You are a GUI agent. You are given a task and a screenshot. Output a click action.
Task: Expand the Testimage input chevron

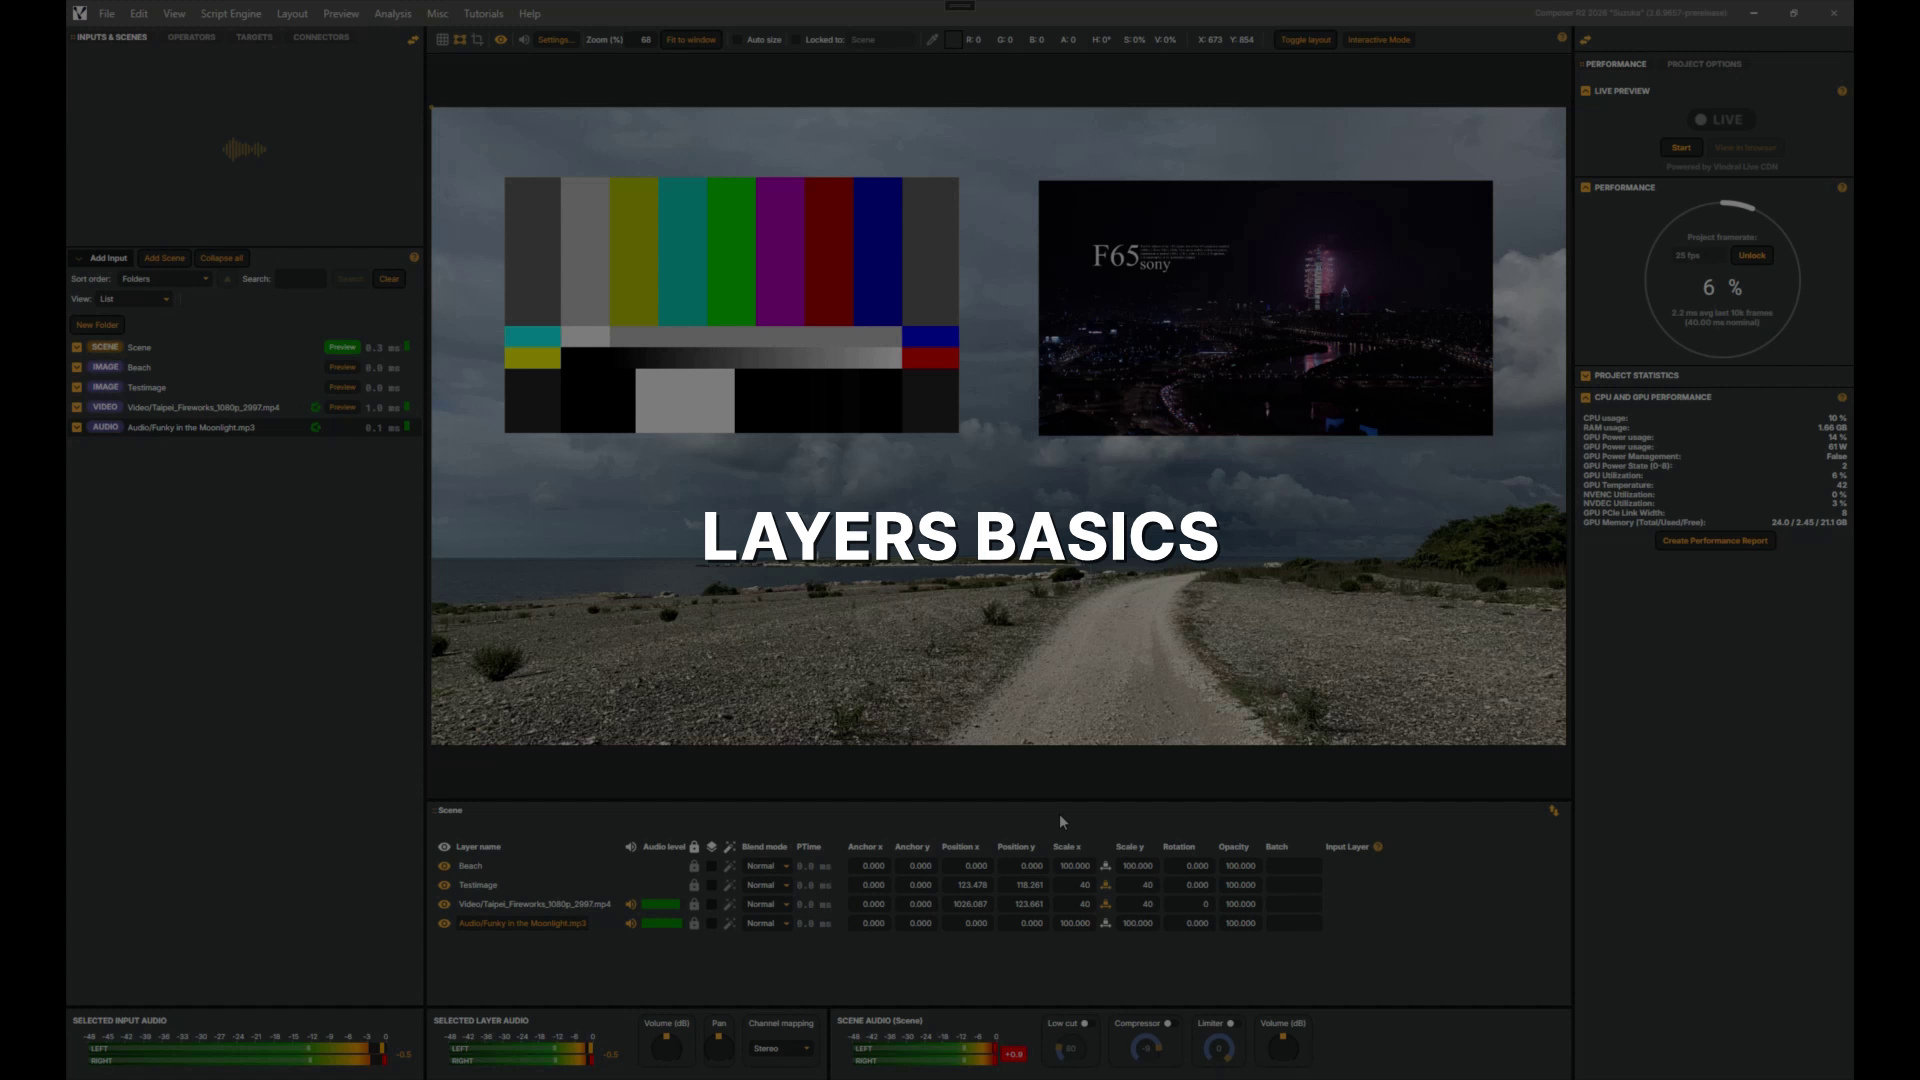(x=77, y=387)
